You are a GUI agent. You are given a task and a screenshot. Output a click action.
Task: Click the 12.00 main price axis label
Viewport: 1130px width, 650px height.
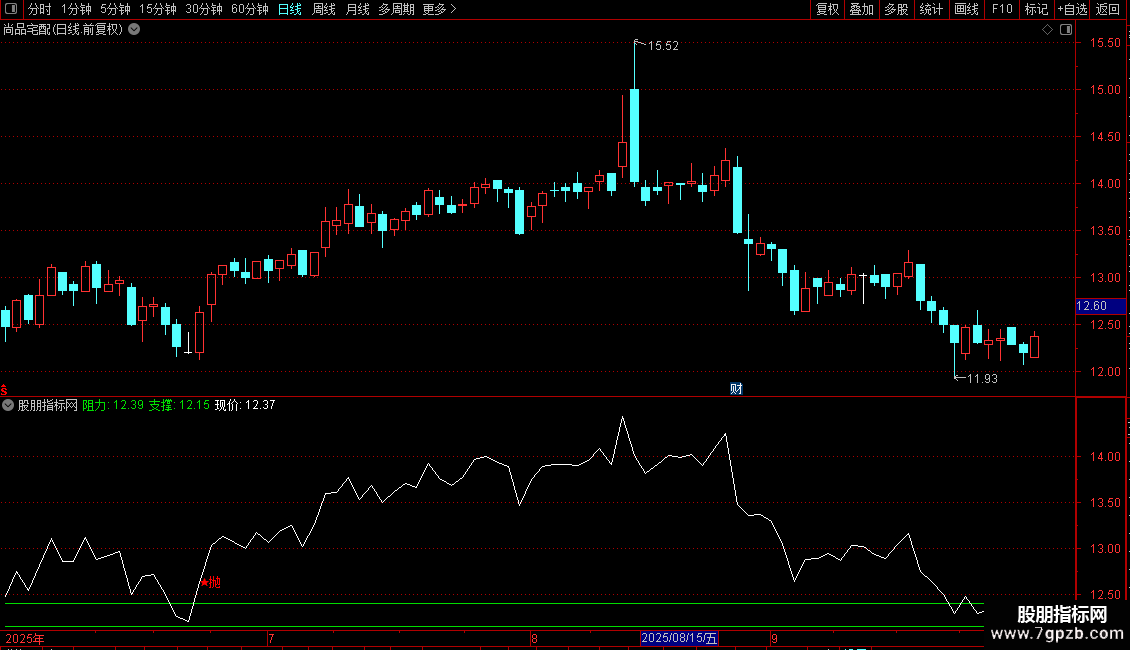1105,372
